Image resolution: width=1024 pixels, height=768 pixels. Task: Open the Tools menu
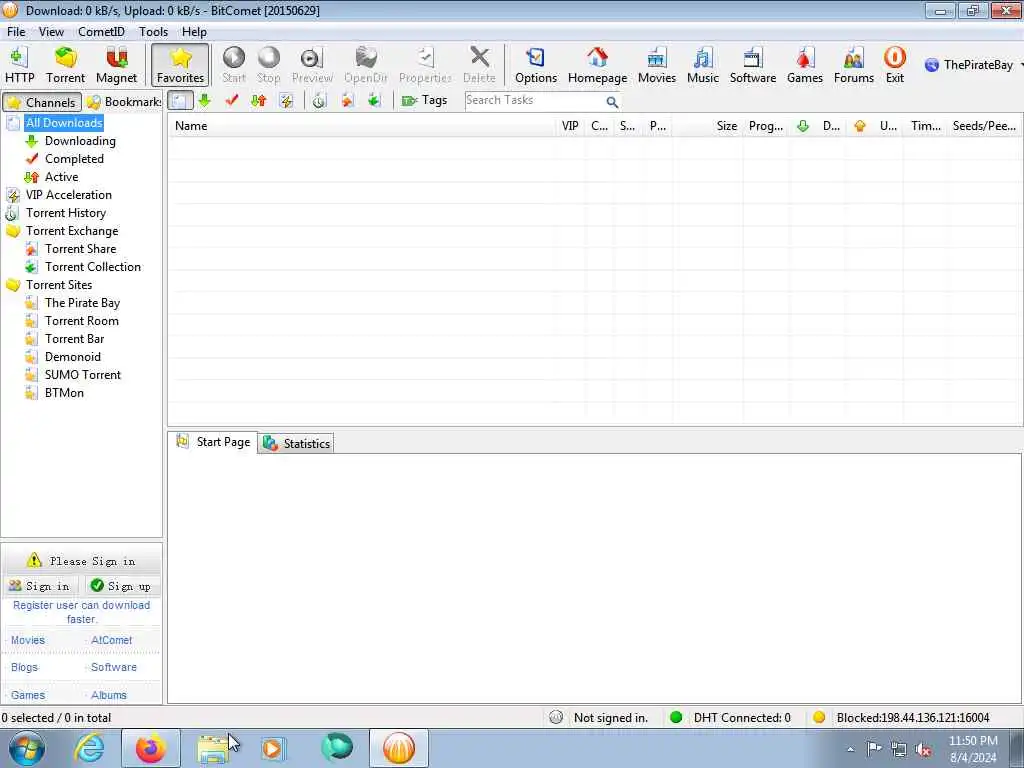153,31
